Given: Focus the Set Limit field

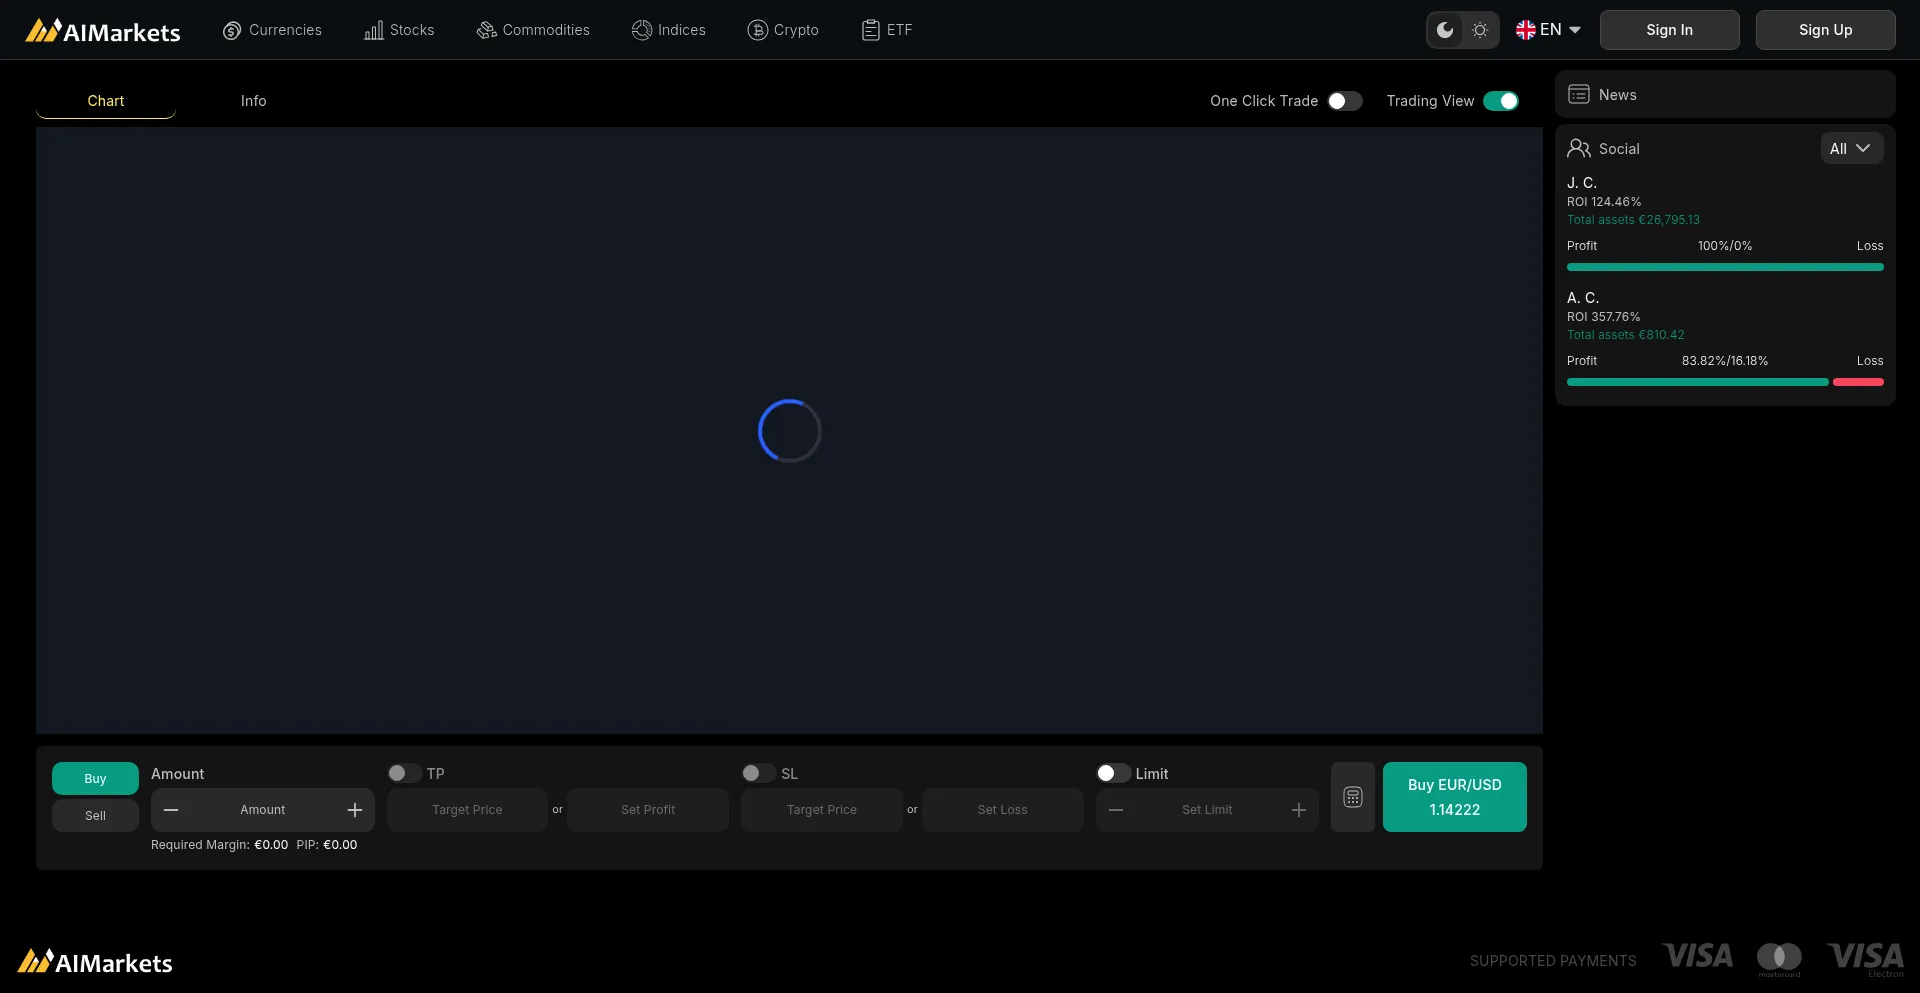Looking at the screenshot, I should point(1207,810).
